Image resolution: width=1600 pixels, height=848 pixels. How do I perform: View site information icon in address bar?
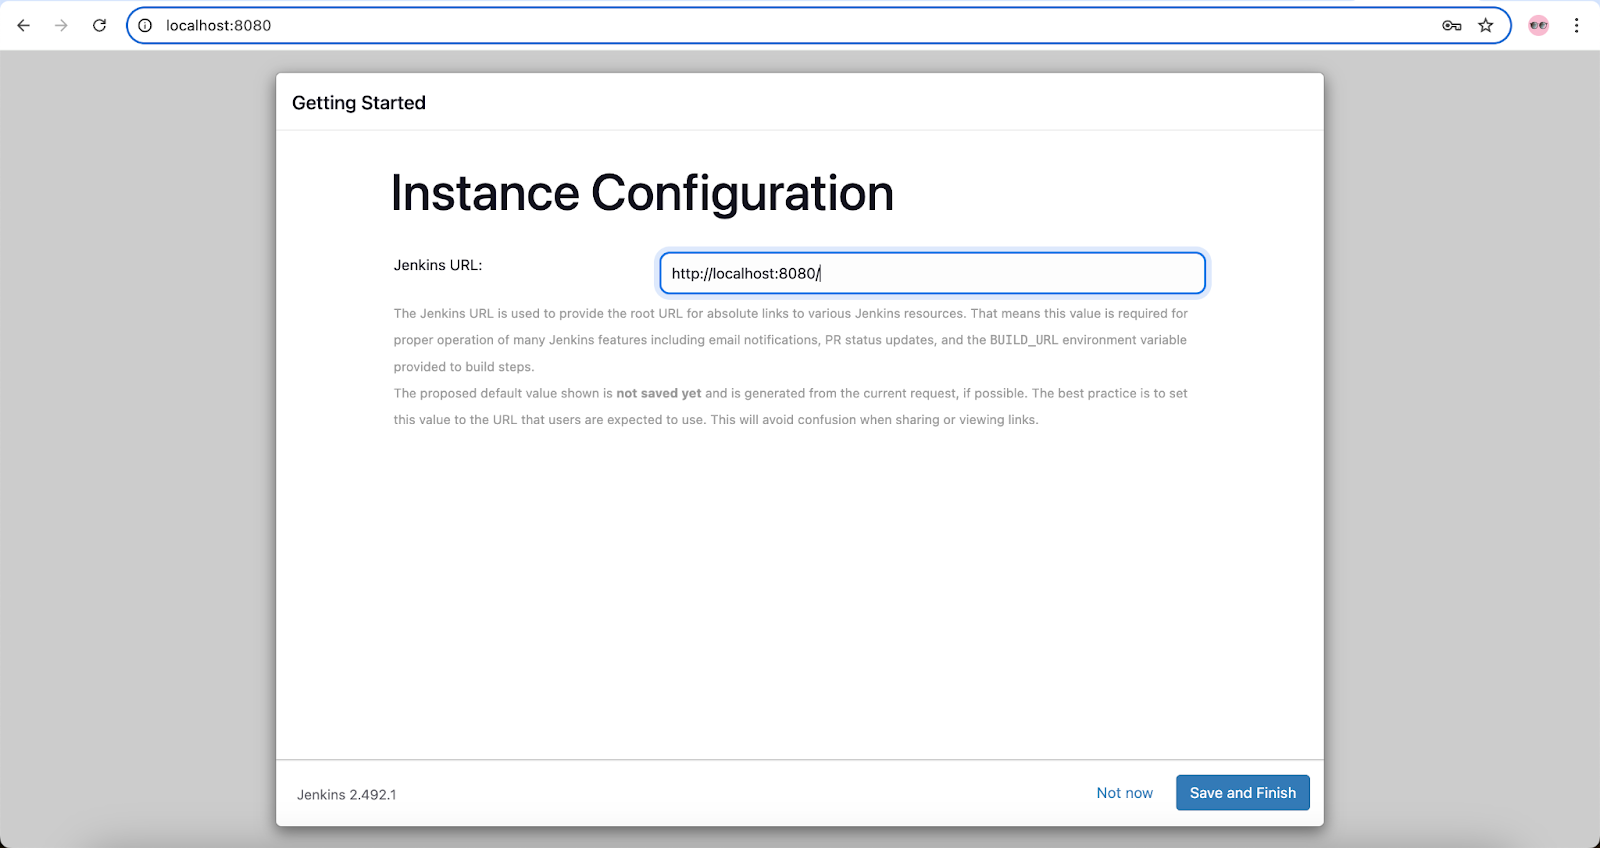pyautogui.click(x=145, y=25)
